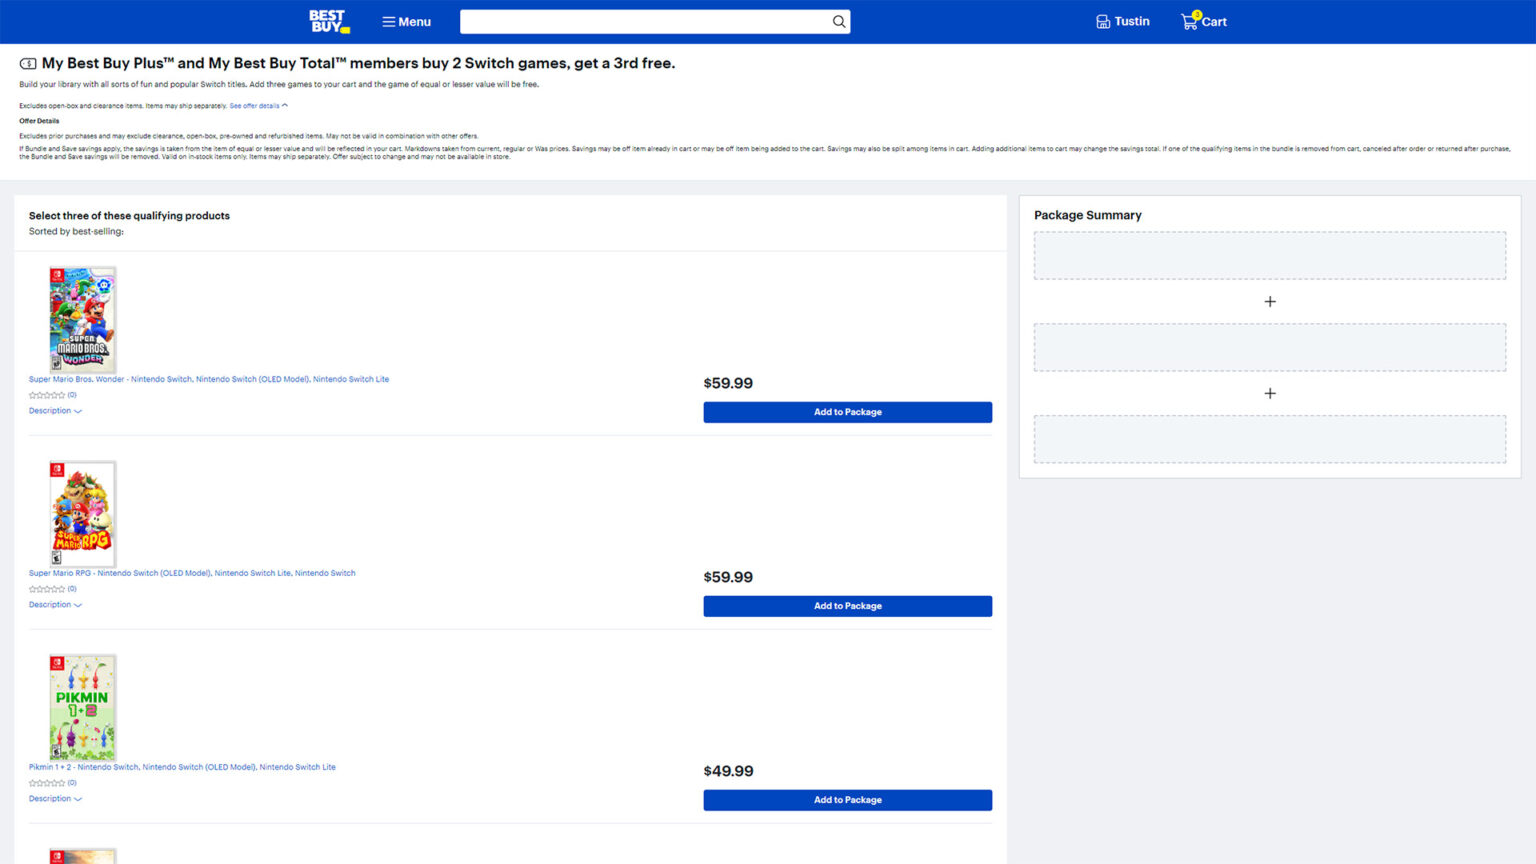Click into the search input field

(642, 22)
